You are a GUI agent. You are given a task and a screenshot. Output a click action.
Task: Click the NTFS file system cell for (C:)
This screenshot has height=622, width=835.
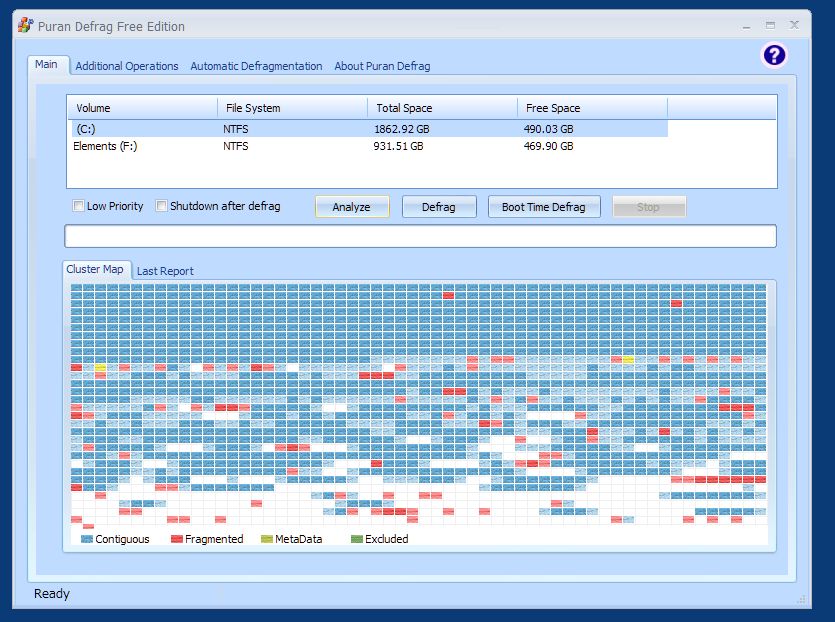pyautogui.click(x=236, y=129)
